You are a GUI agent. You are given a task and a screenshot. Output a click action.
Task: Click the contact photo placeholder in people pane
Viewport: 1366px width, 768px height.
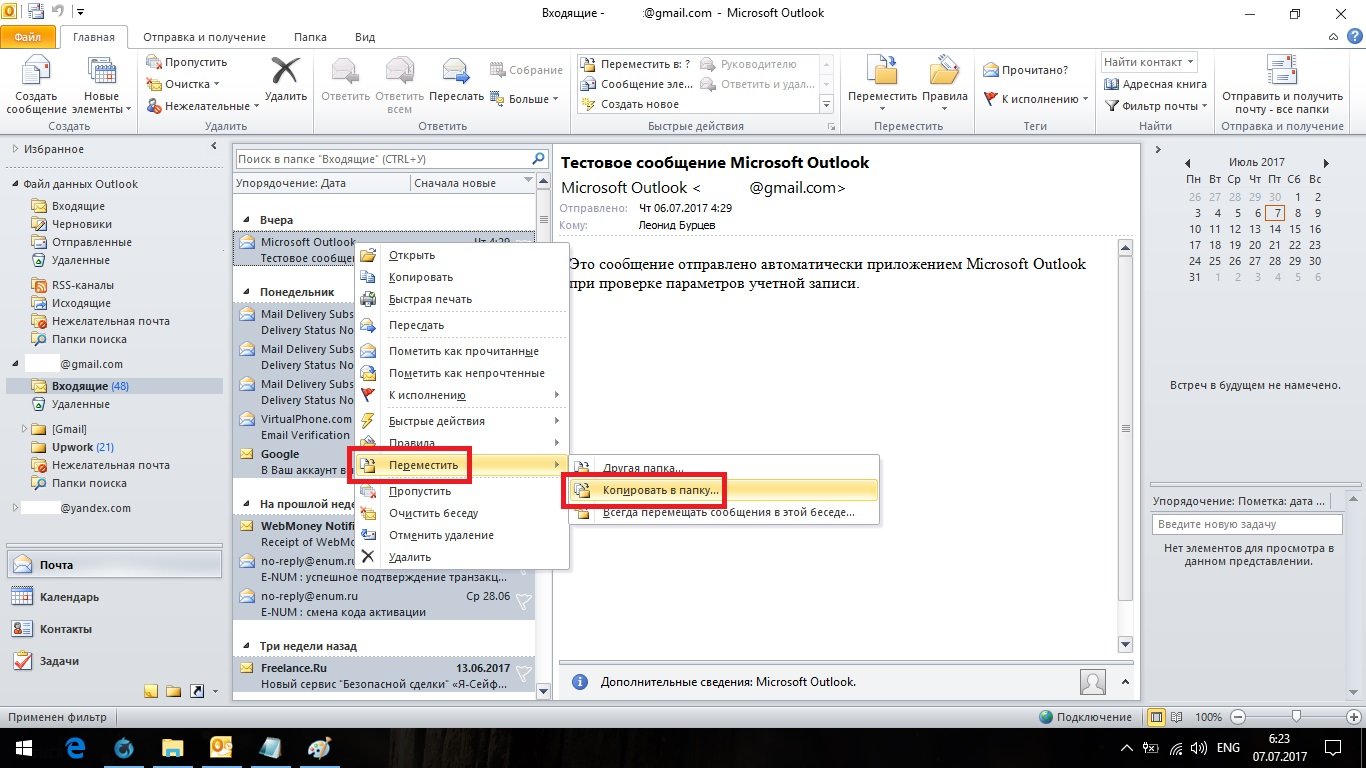coord(1093,682)
